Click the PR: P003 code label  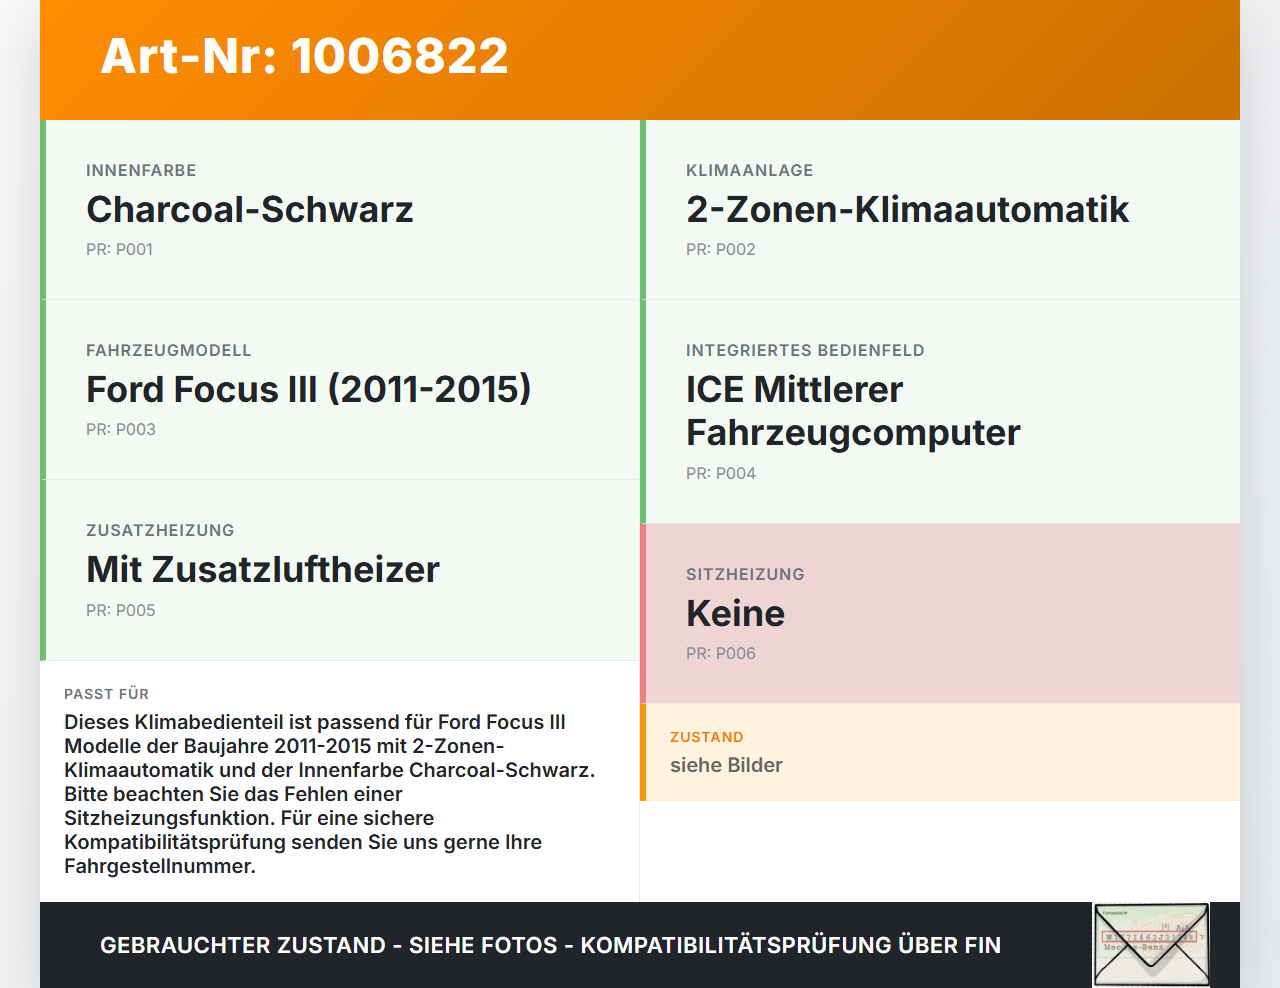121,429
